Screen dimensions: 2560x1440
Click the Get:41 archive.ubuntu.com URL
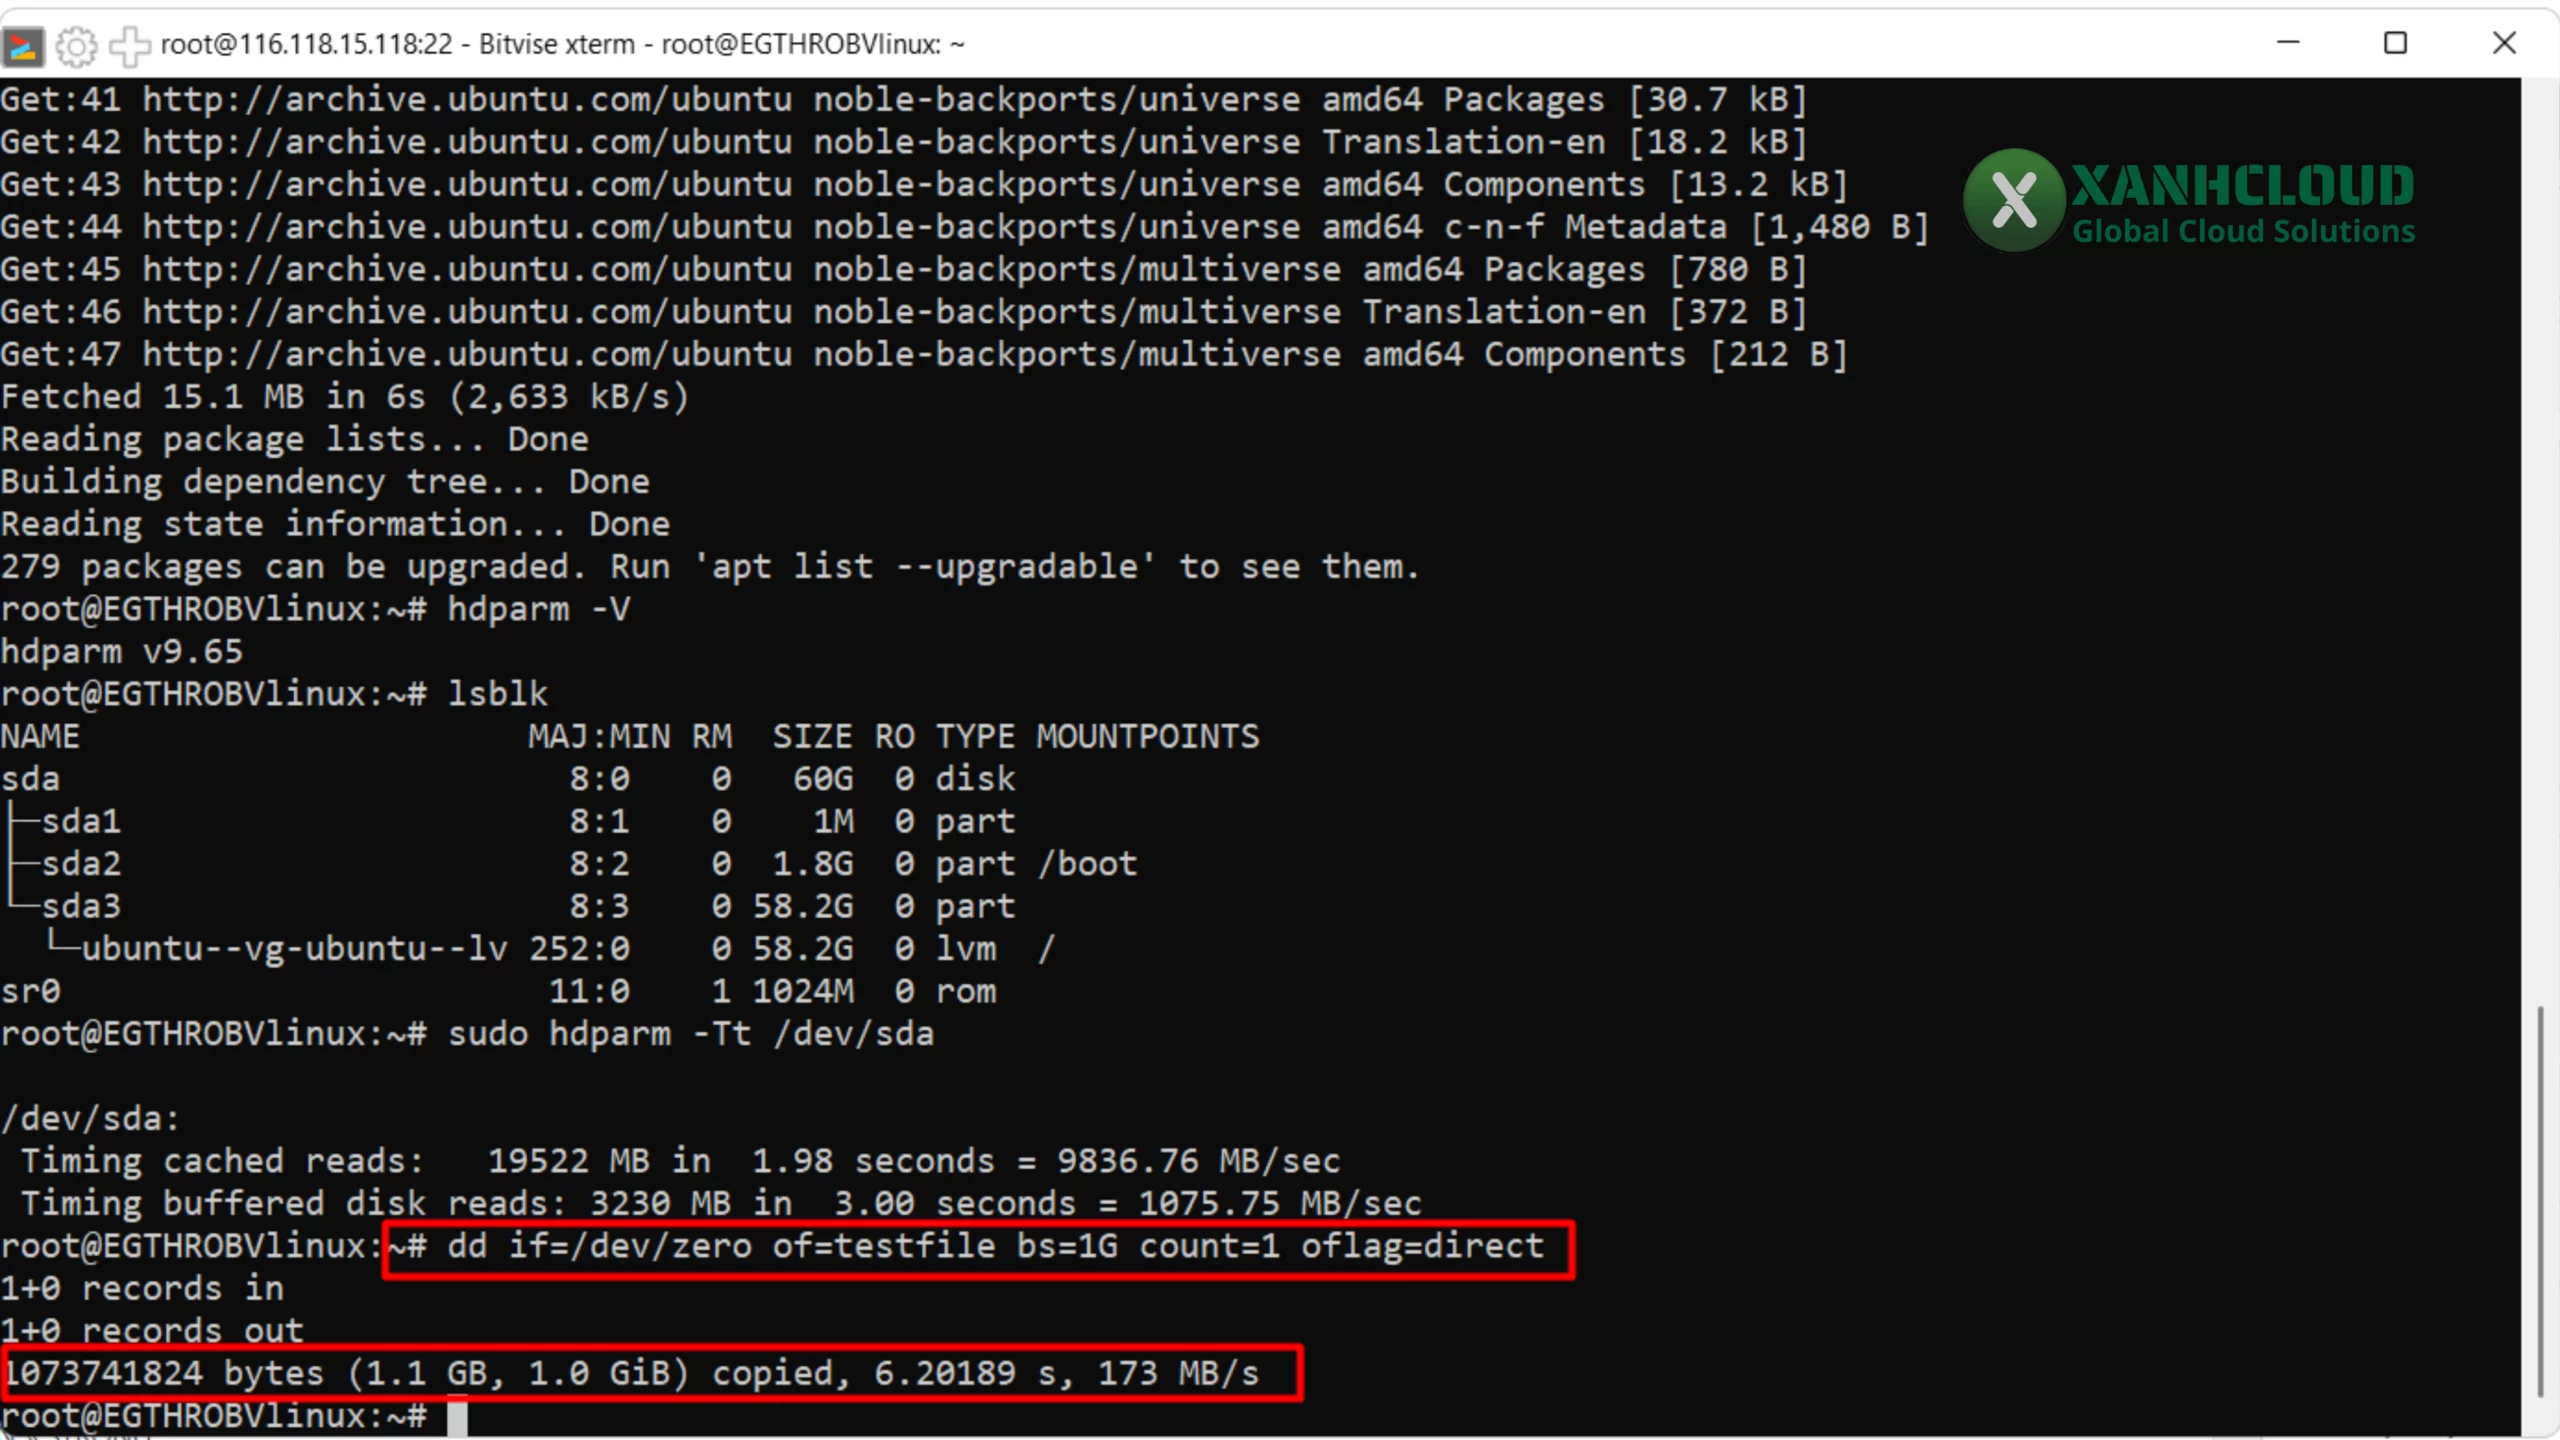tap(467, 100)
